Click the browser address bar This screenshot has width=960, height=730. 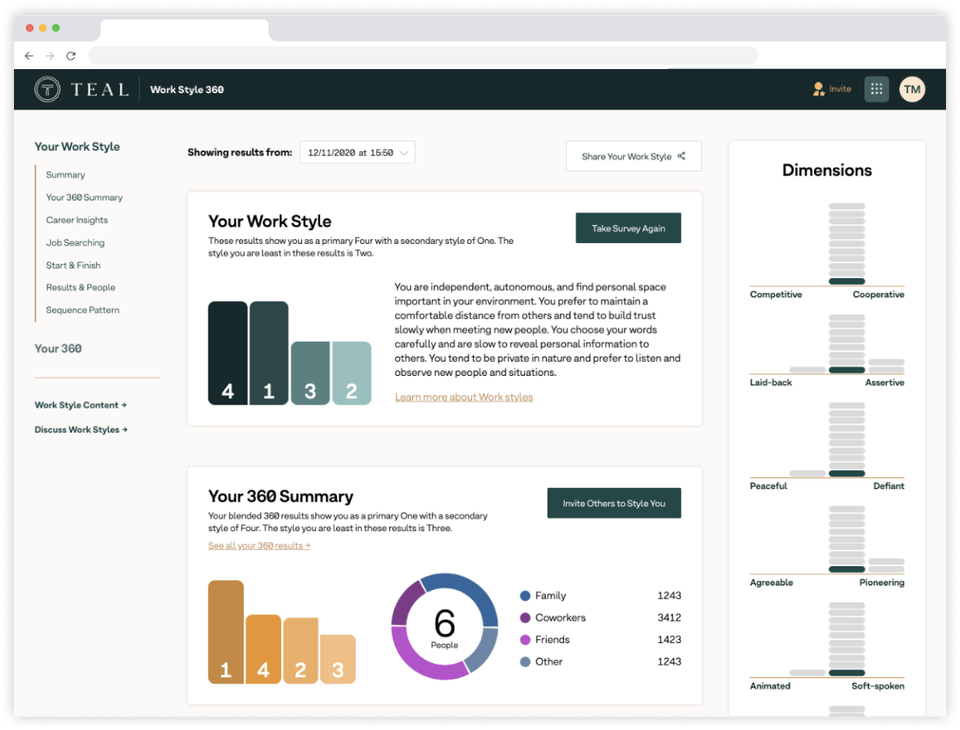click(420, 56)
